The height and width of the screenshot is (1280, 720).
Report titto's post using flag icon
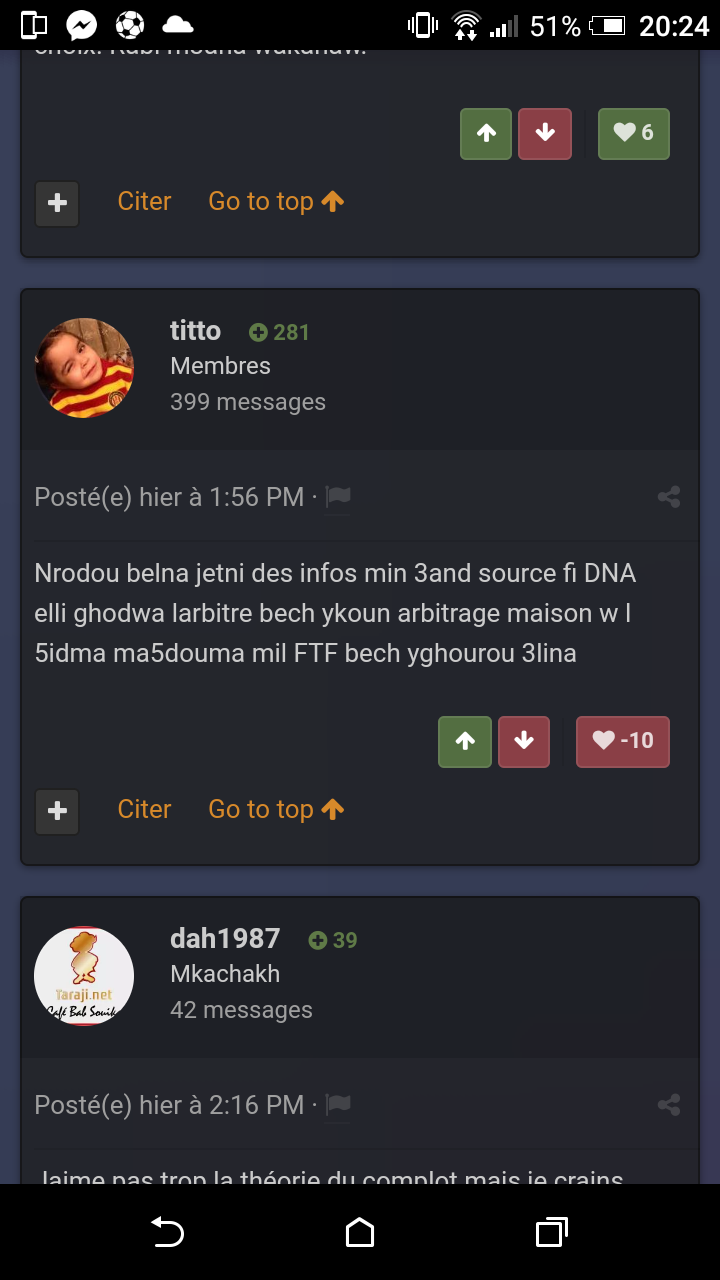pyautogui.click(x=338, y=497)
